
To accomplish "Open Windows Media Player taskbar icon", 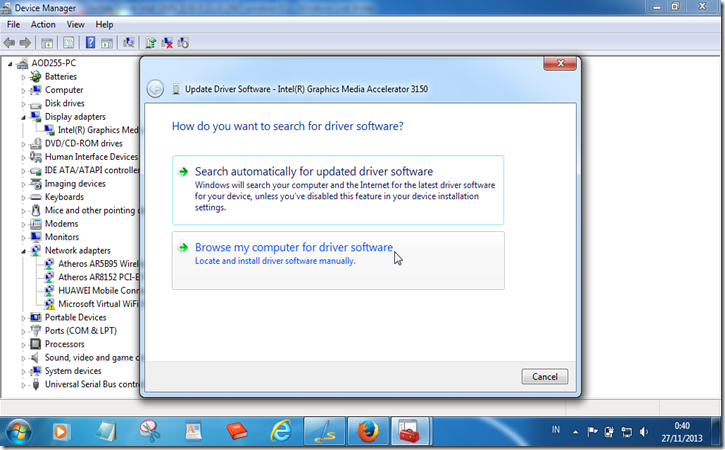I will pos(61,432).
